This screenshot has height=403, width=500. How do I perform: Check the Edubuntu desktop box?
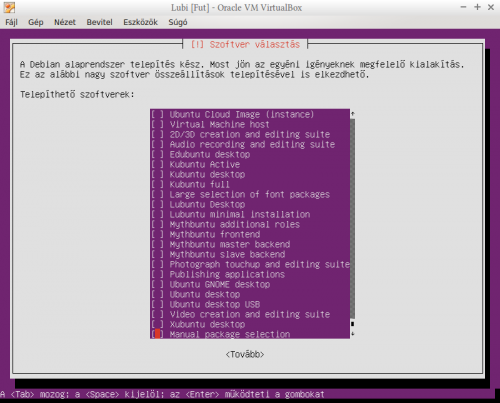157,154
